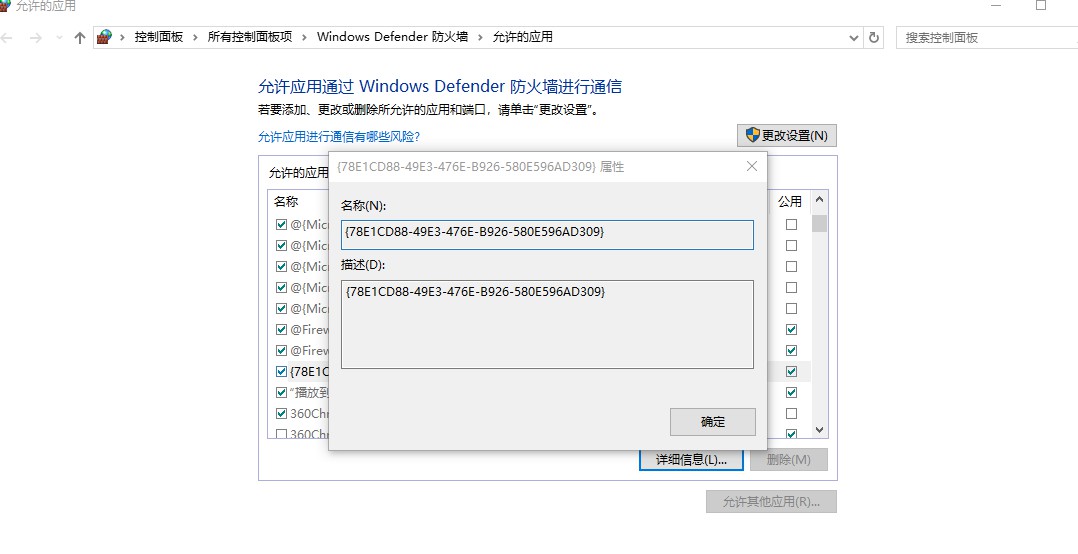Expand the chevron after 所有控制面板项 breadcrumb
Viewport: 1078px width, 554px height.
305,37
